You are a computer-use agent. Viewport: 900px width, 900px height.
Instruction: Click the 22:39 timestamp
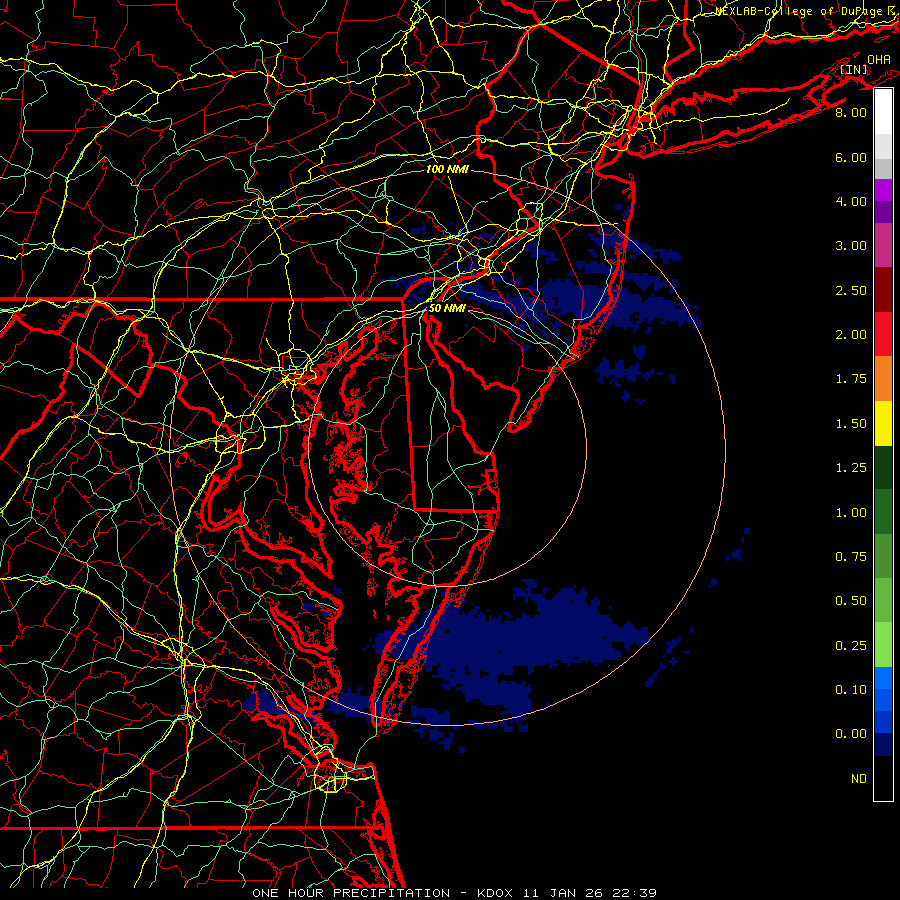[634, 893]
